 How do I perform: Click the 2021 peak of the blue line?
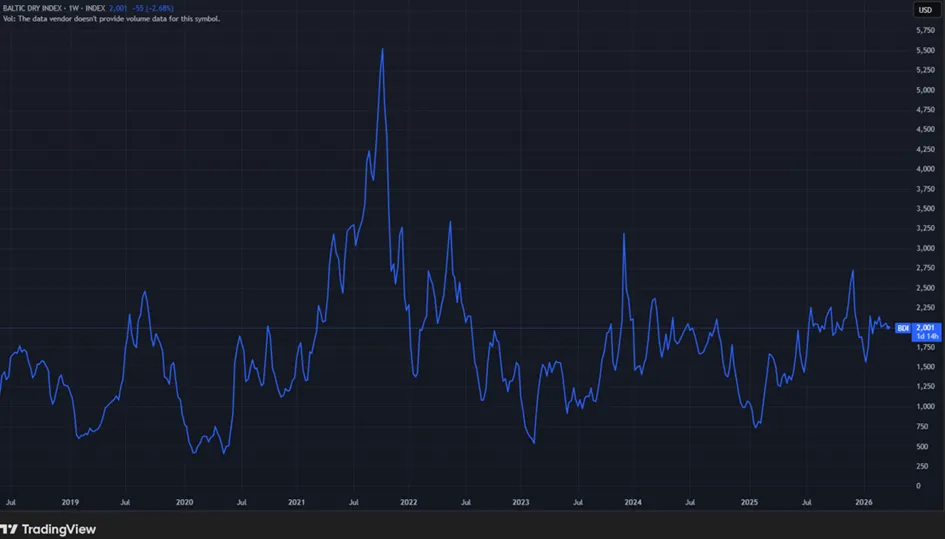(382, 49)
